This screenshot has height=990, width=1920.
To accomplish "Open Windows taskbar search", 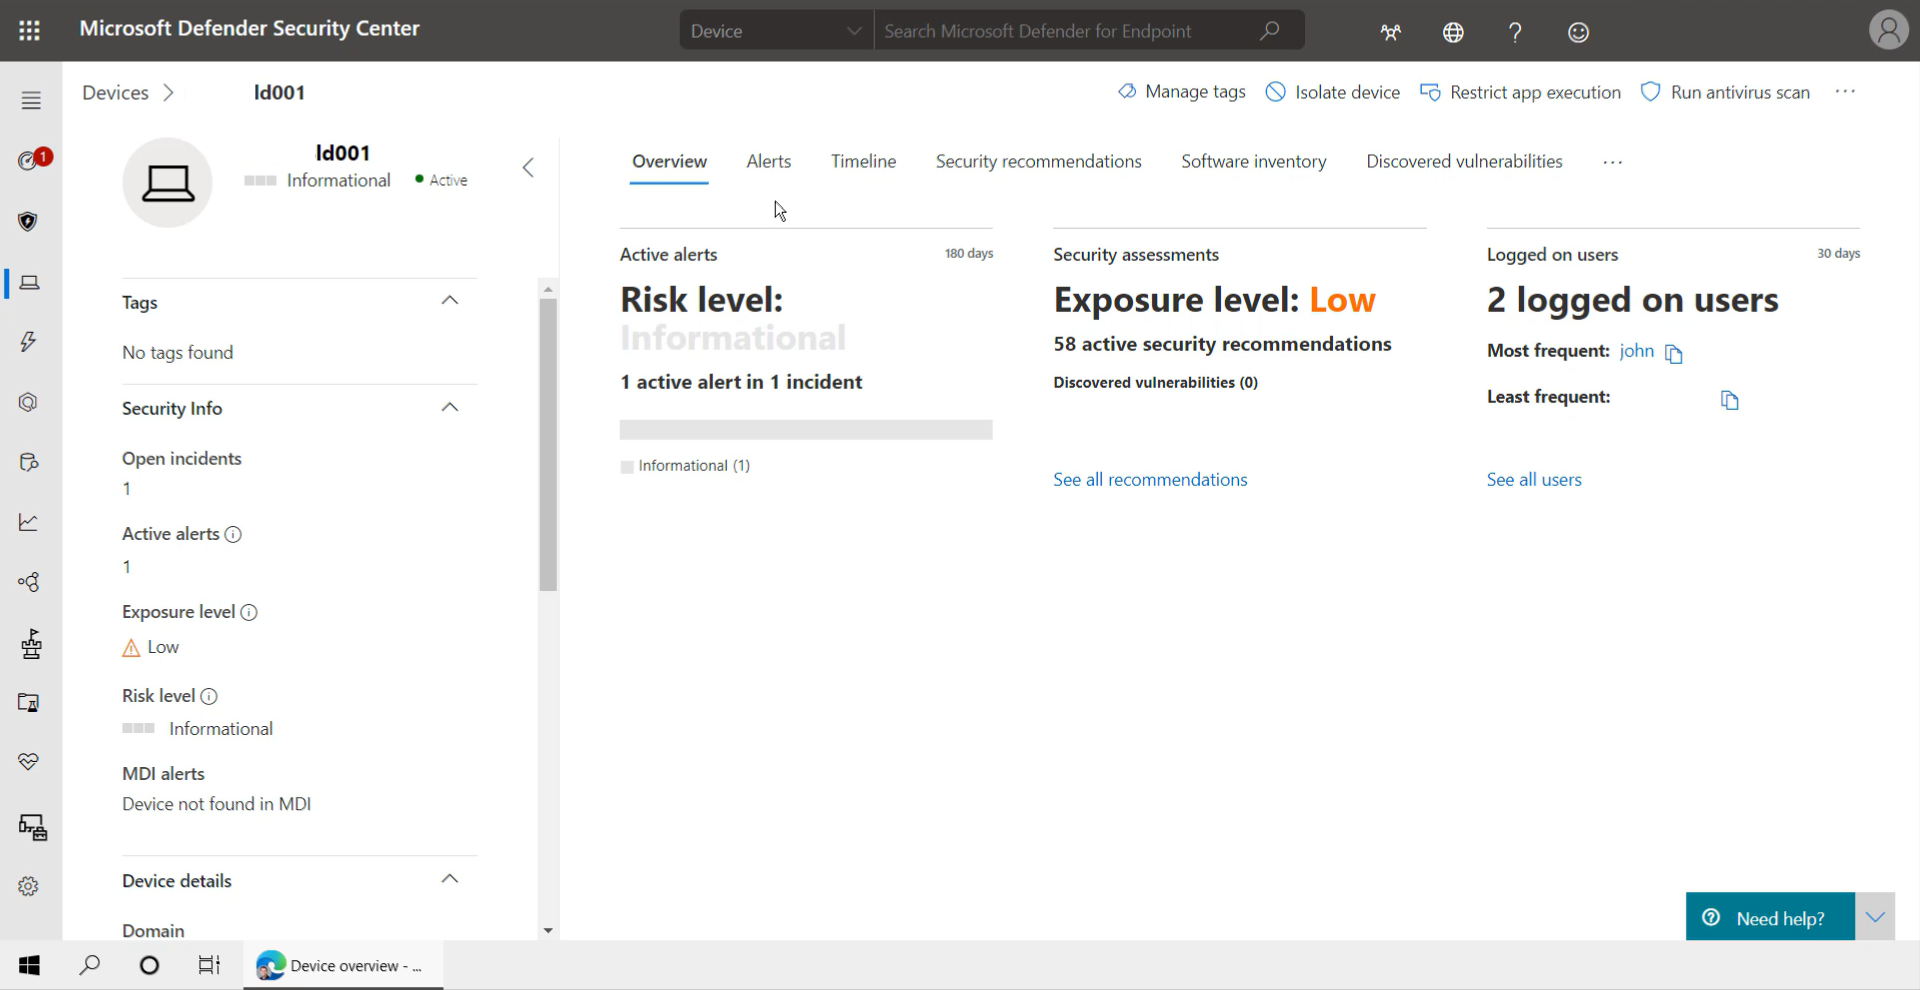I will pyautogui.click(x=90, y=965).
